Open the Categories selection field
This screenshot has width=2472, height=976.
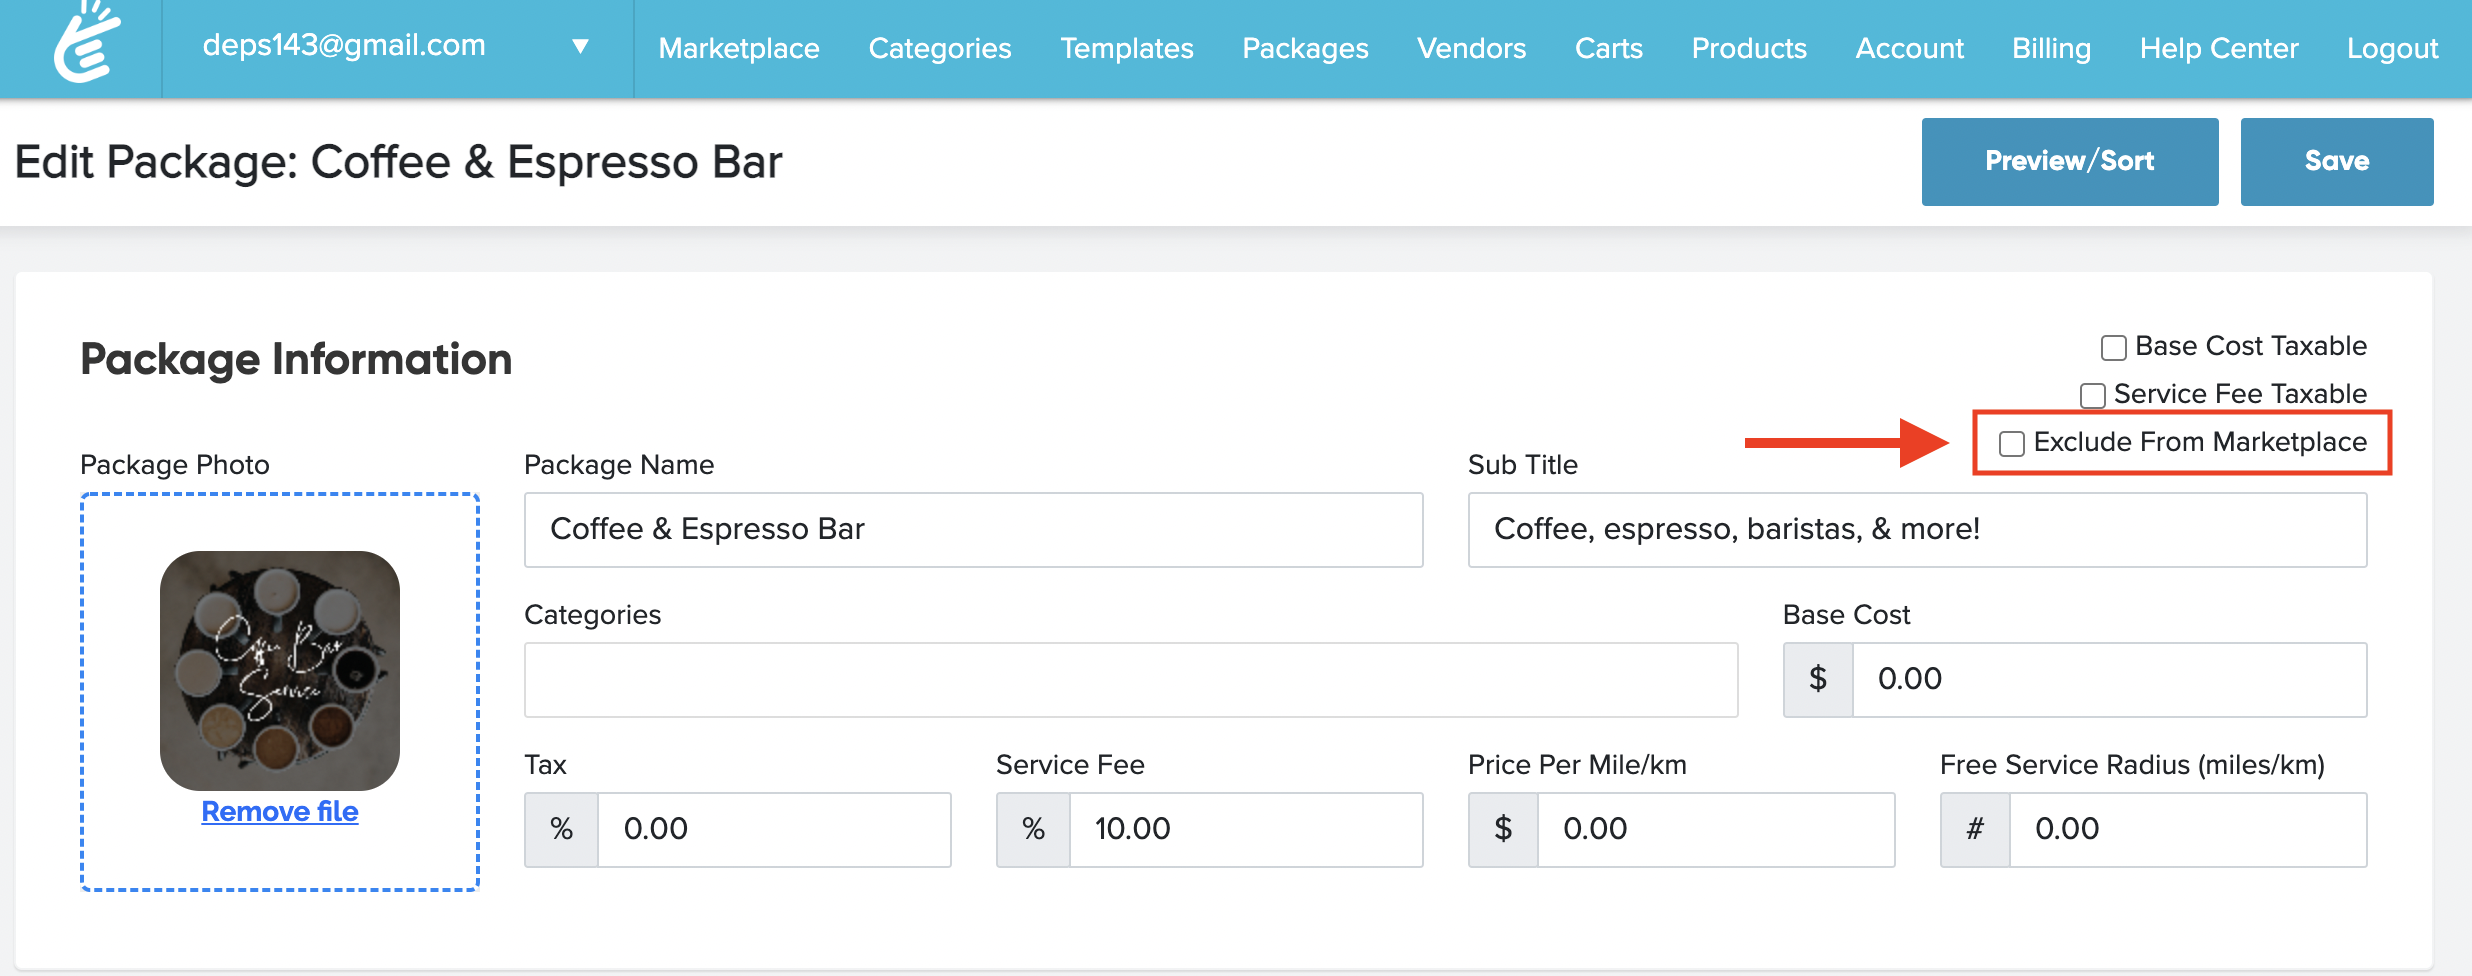point(1130,679)
